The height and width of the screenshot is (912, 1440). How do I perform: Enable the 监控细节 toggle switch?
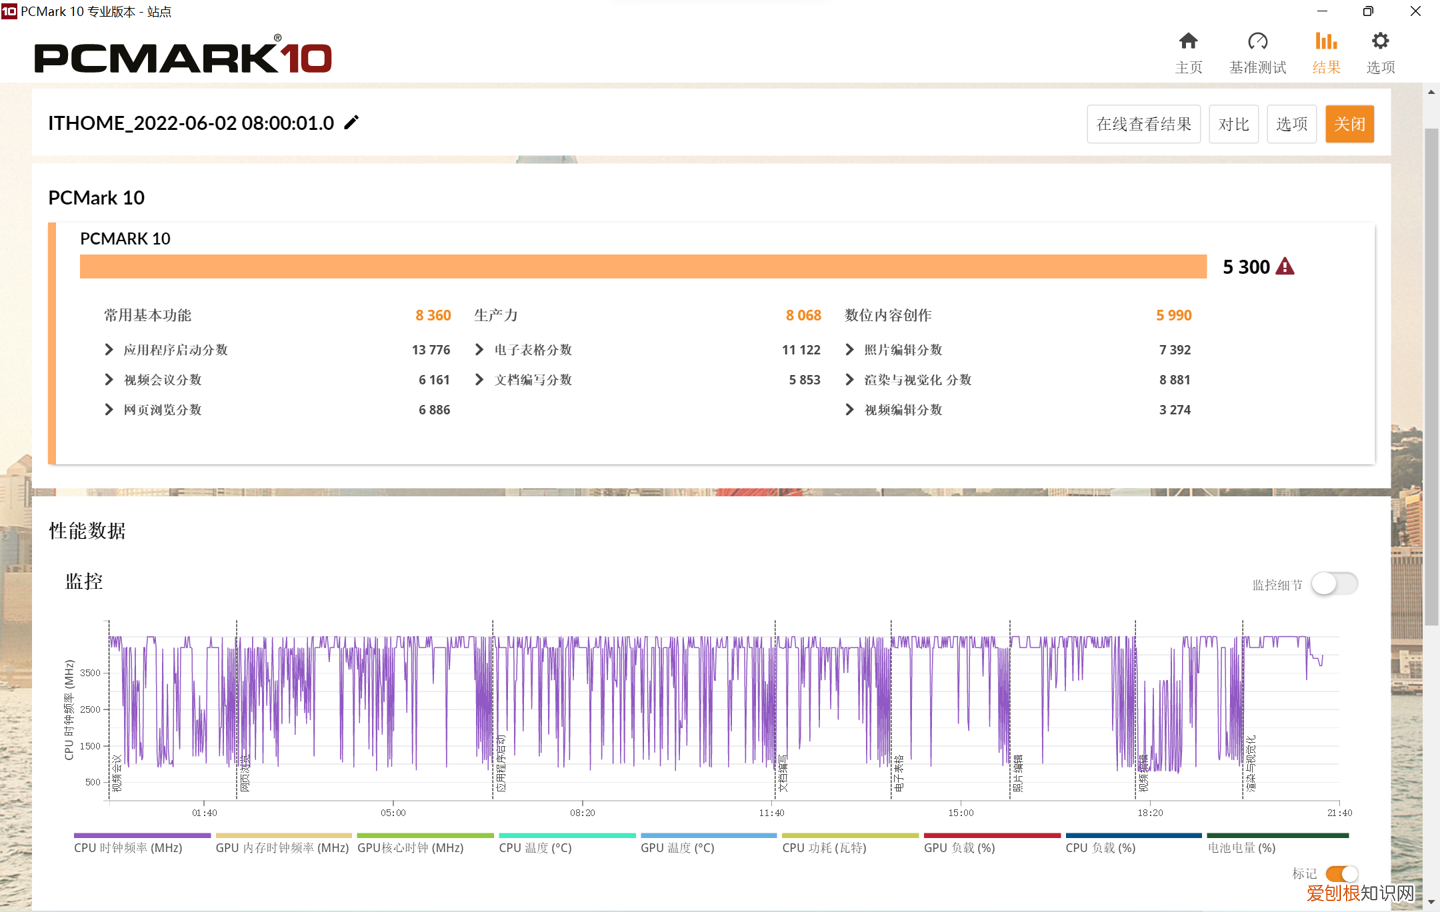tap(1334, 584)
